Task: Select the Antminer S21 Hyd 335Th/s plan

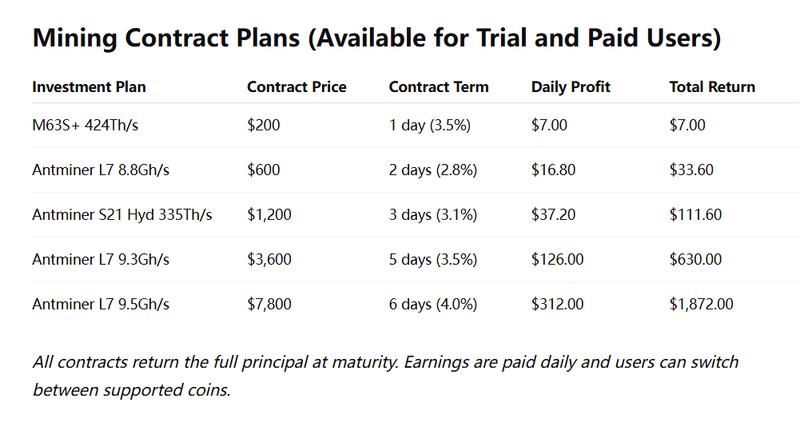Action: click(x=122, y=214)
